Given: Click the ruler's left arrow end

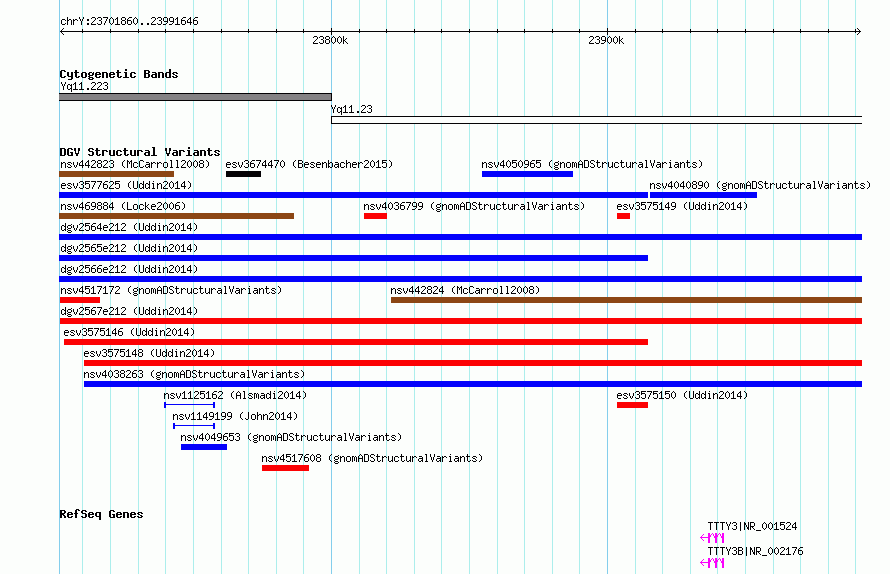Looking at the screenshot, I should click(x=62, y=31).
